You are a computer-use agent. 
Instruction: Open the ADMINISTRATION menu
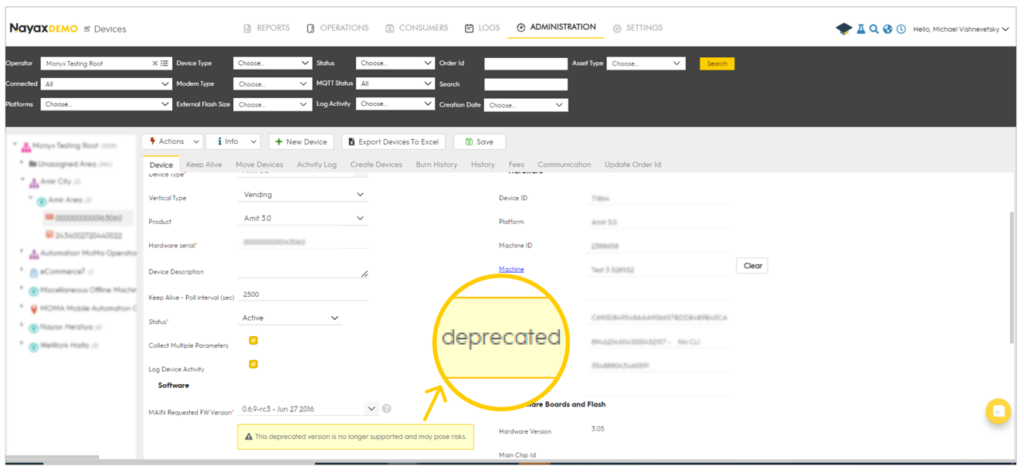(x=556, y=27)
